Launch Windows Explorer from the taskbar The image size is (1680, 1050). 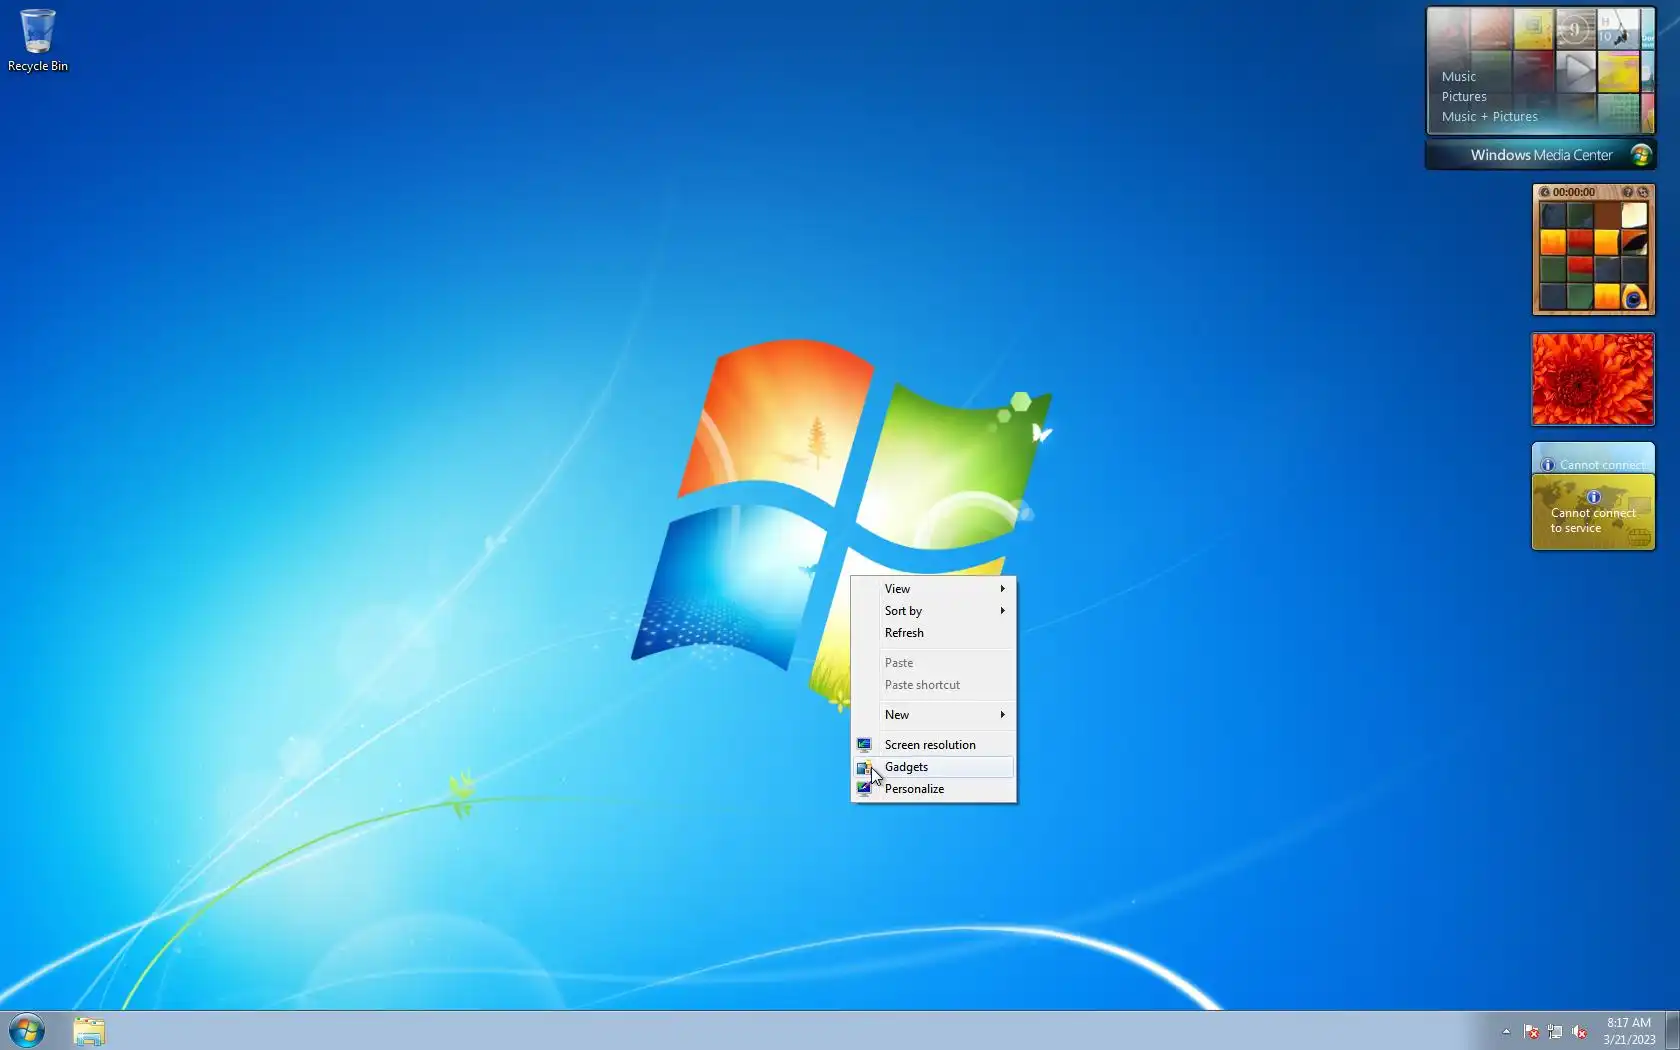[89, 1031]
